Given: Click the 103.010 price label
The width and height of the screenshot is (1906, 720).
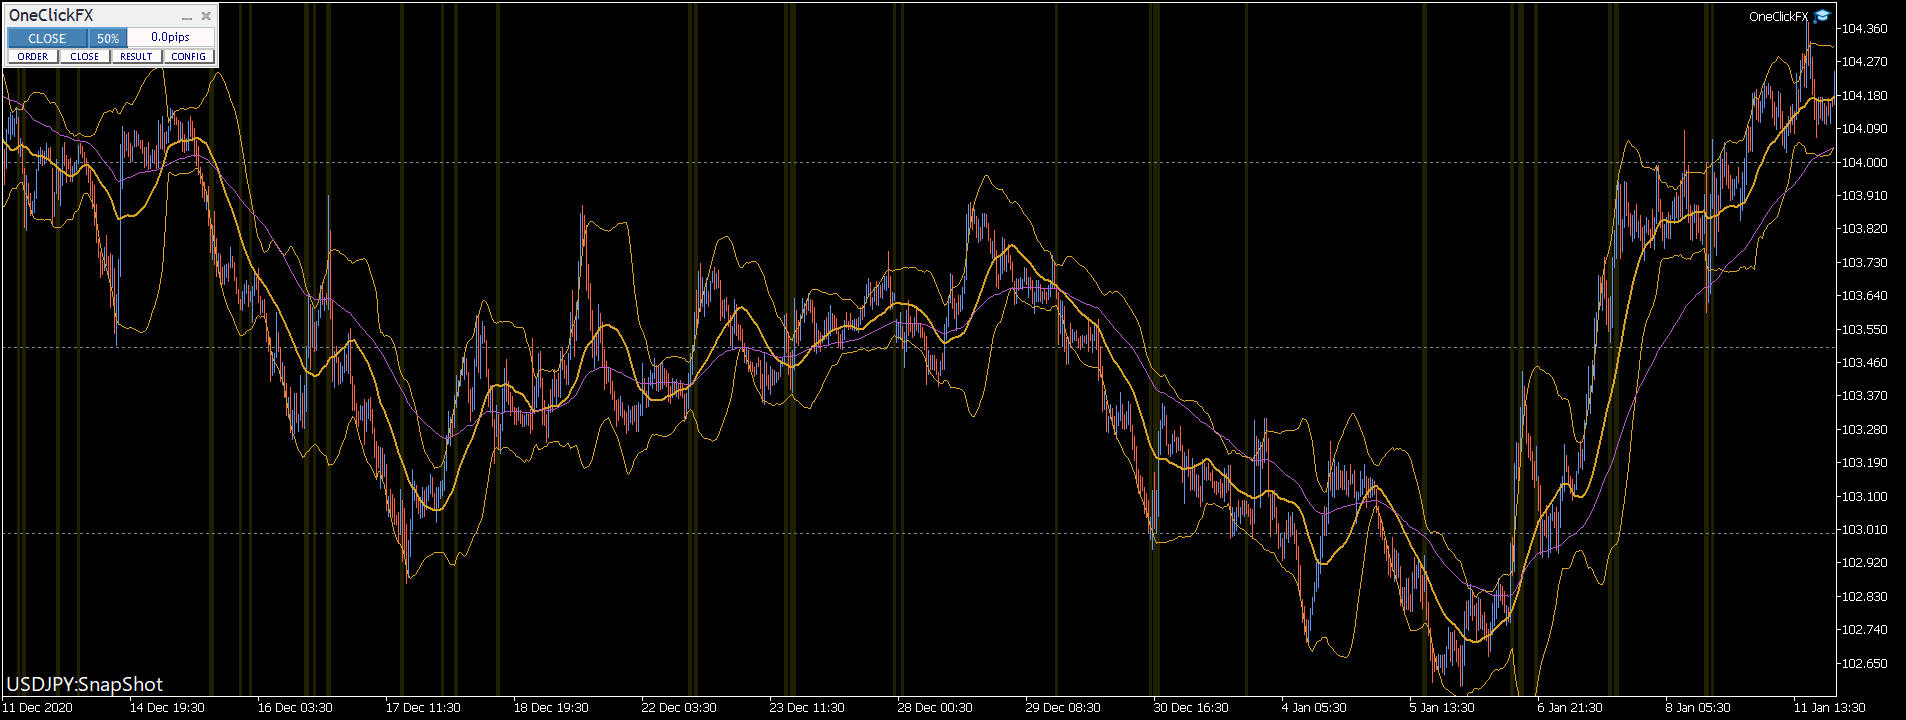Looking at the screenshot, I should [x=1865, y=529].
